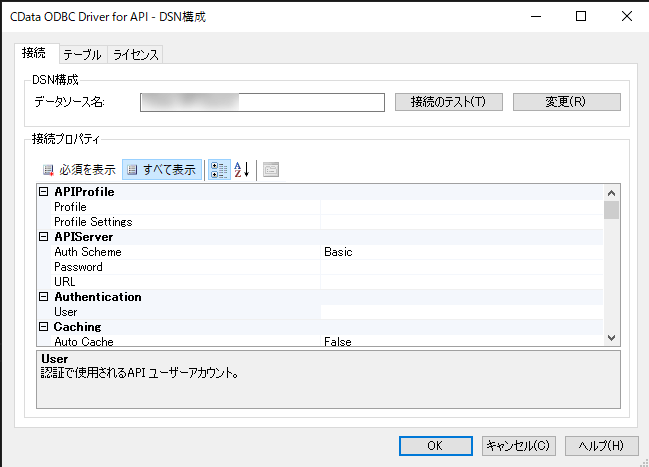The width and height of the screenshot is (649, 467).
Task: Click the User property value field
Action: (462, 312)
